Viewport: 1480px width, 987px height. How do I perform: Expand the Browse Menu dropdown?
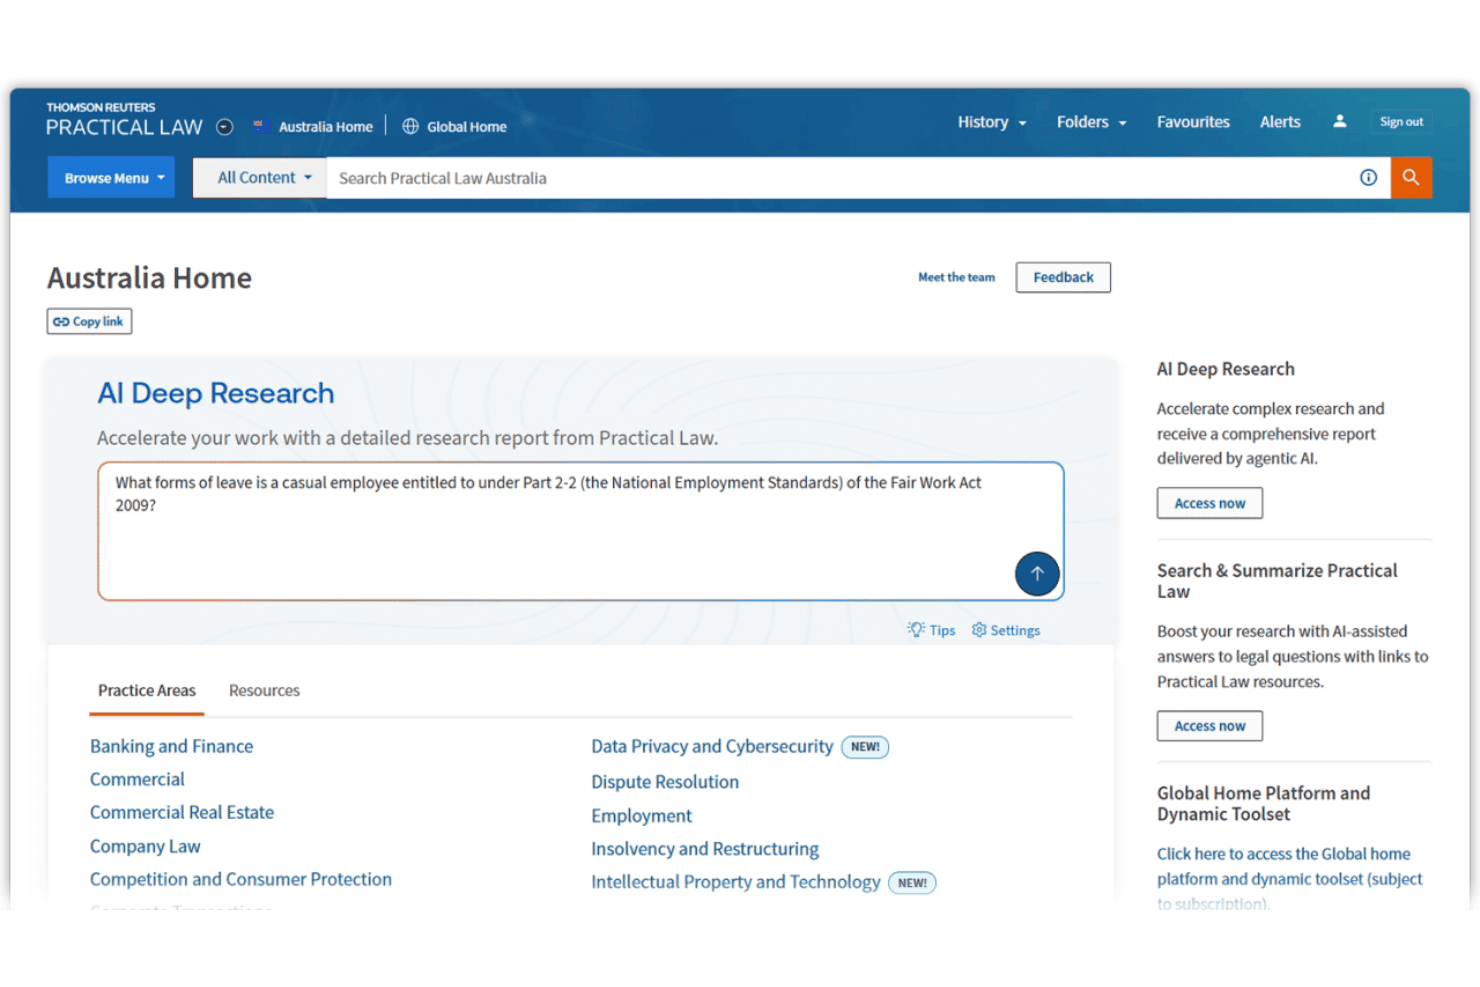[111, 177]
